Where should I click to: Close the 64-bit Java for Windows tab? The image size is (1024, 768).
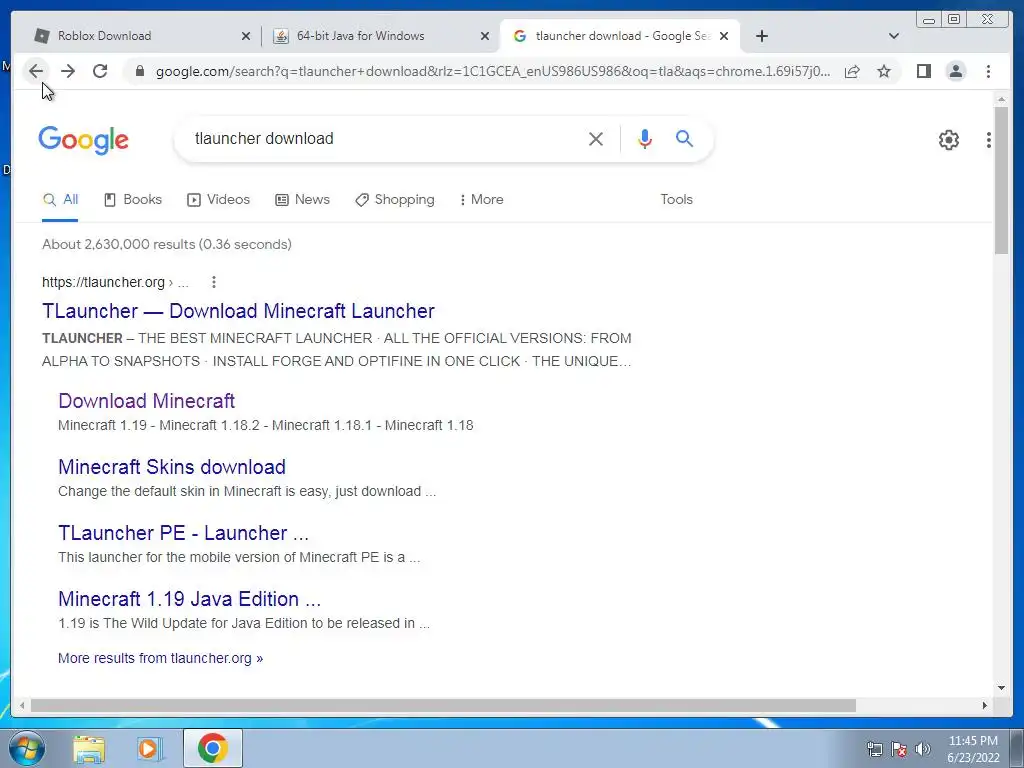pyautogui.click(x=485, y=36)
